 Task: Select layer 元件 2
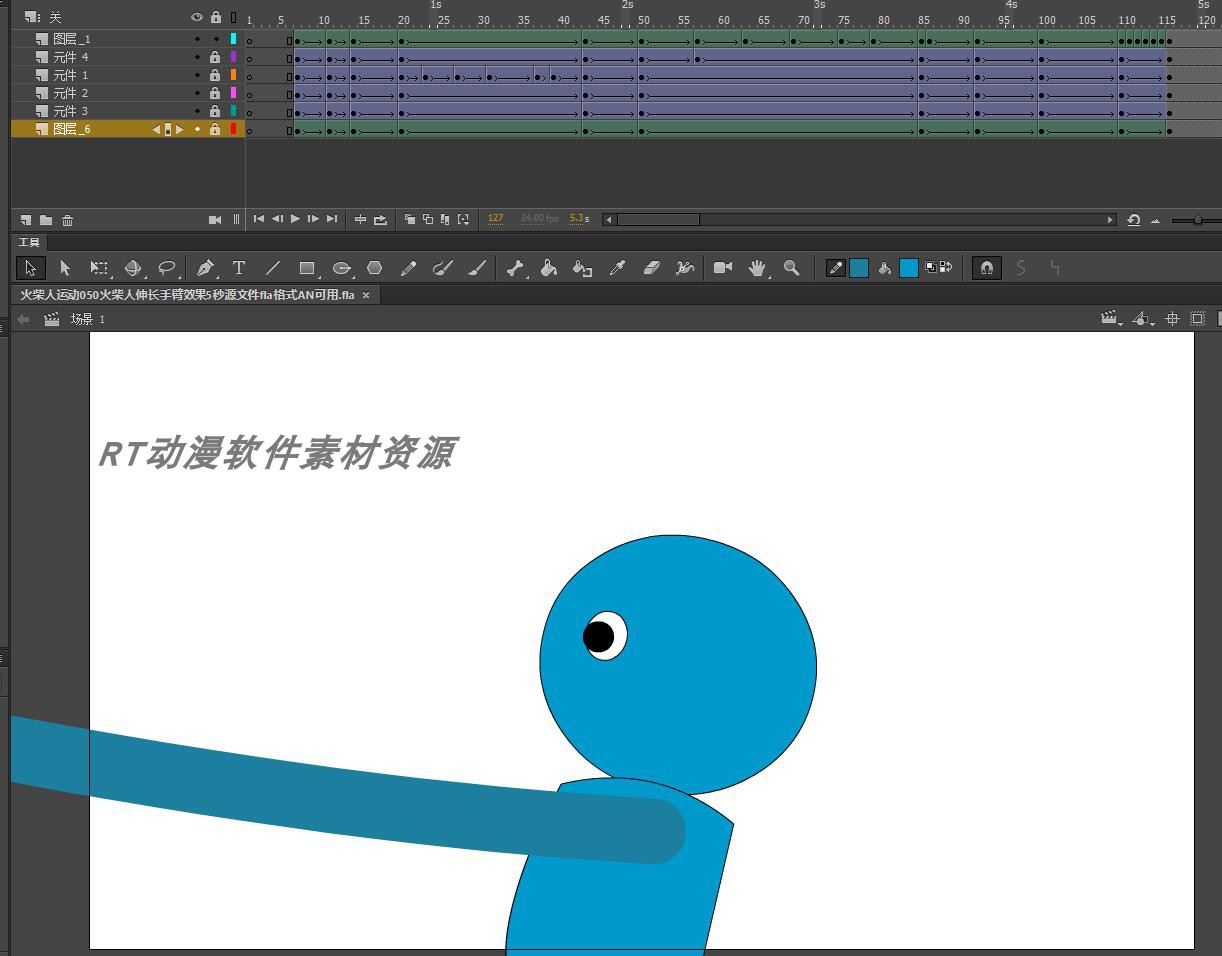click(x=70, y=93)
